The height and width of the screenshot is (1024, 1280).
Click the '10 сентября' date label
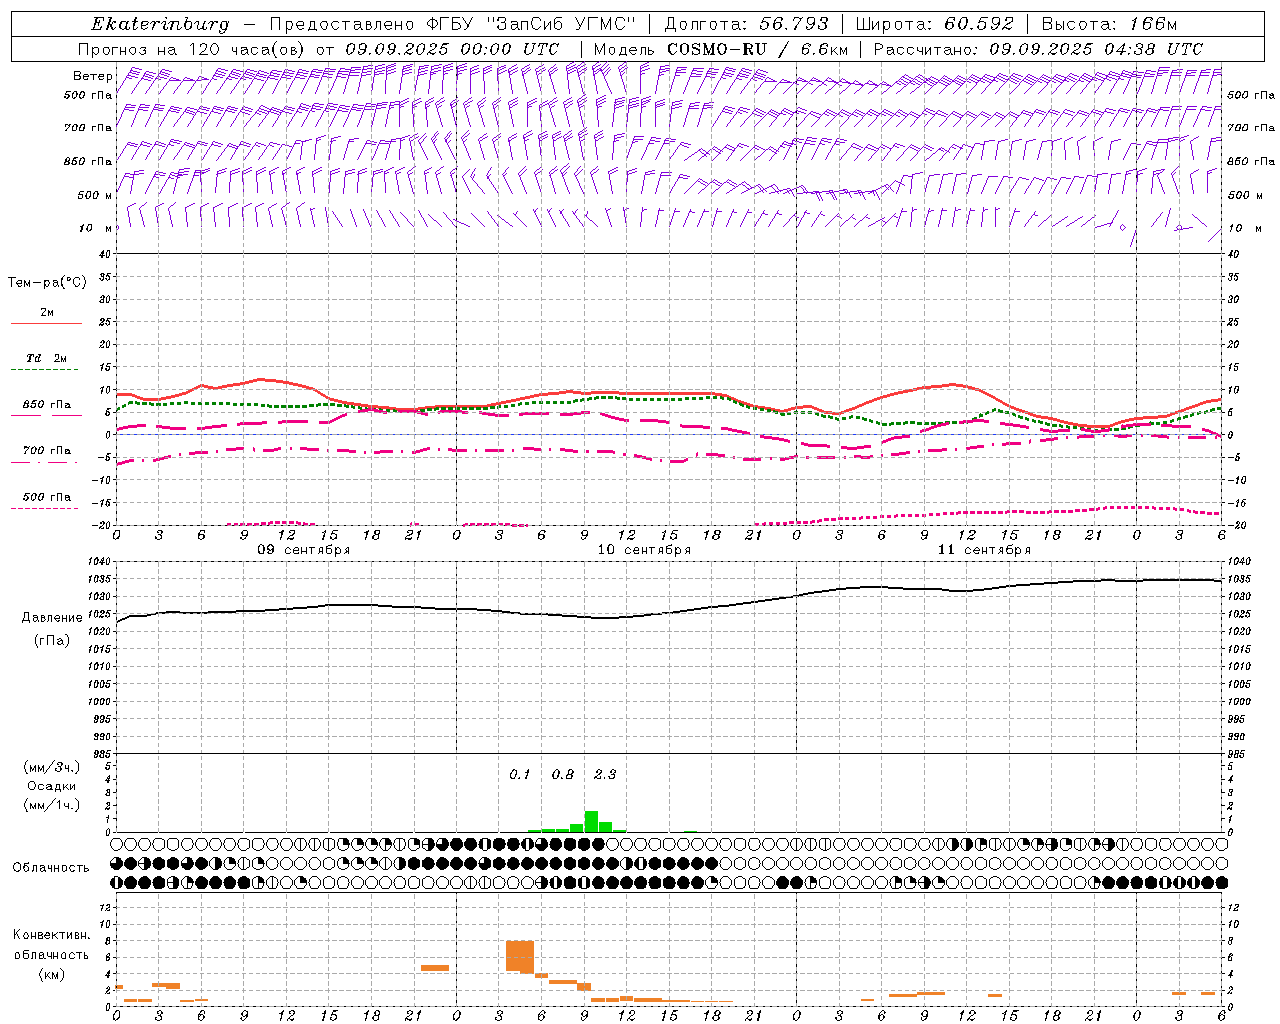[644, 550]
